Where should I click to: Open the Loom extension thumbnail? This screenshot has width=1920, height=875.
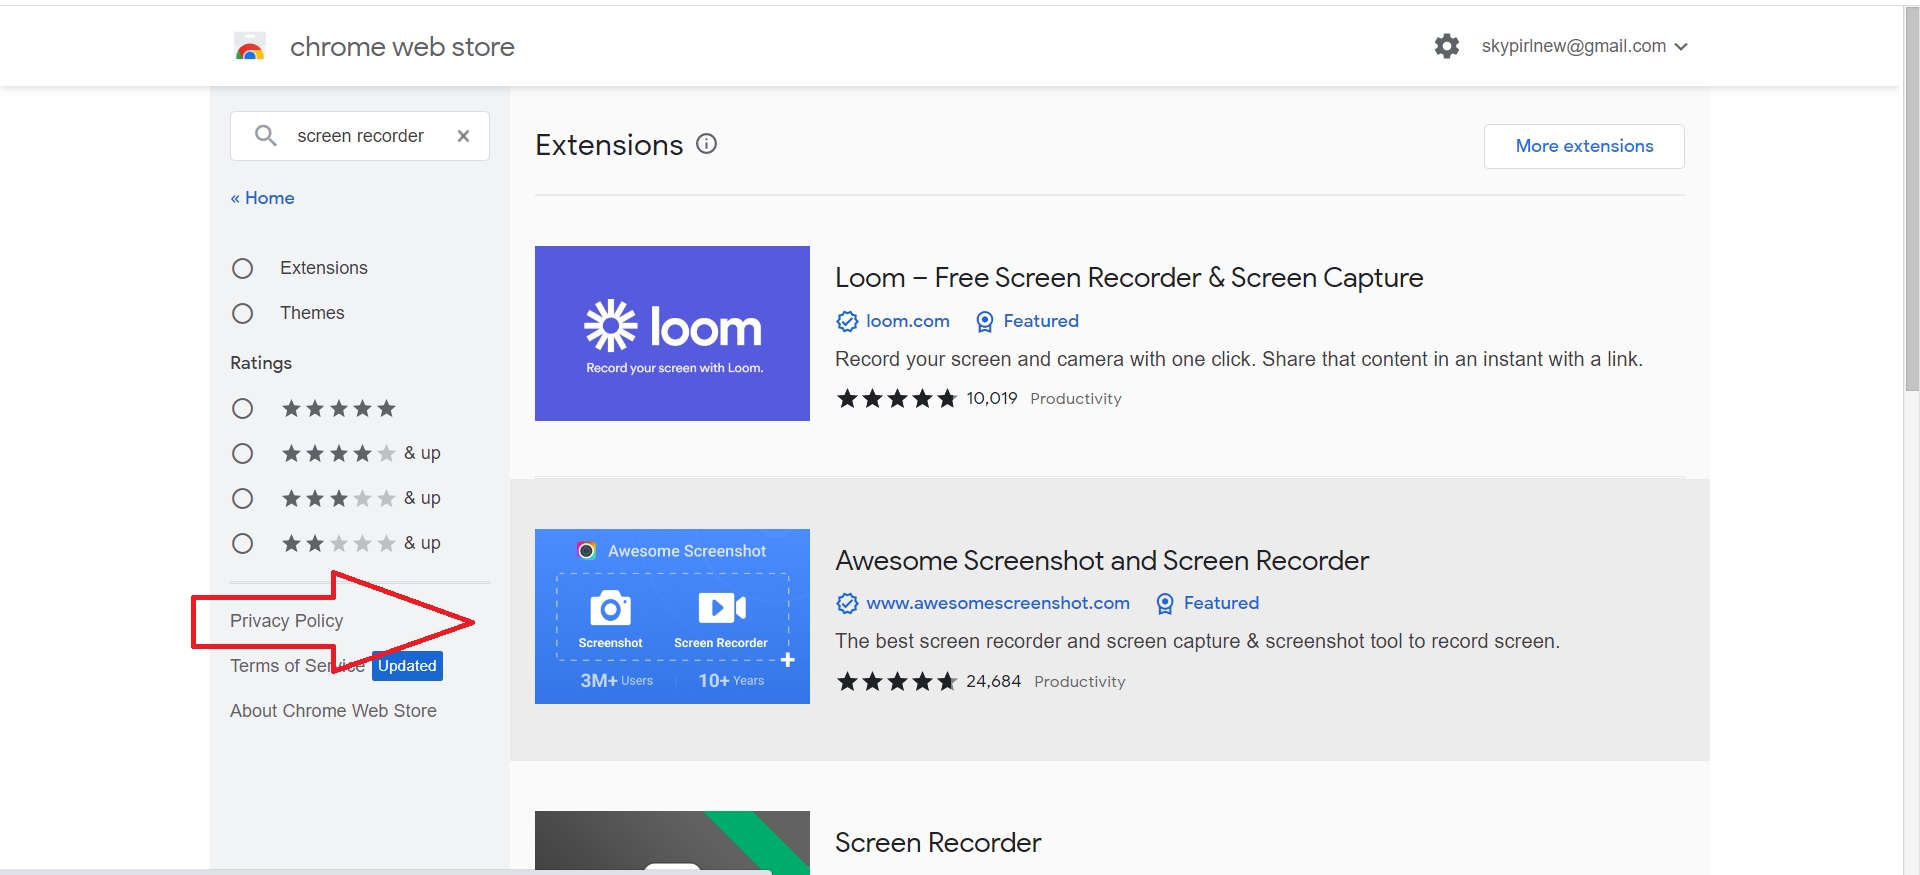coord(672,333)
